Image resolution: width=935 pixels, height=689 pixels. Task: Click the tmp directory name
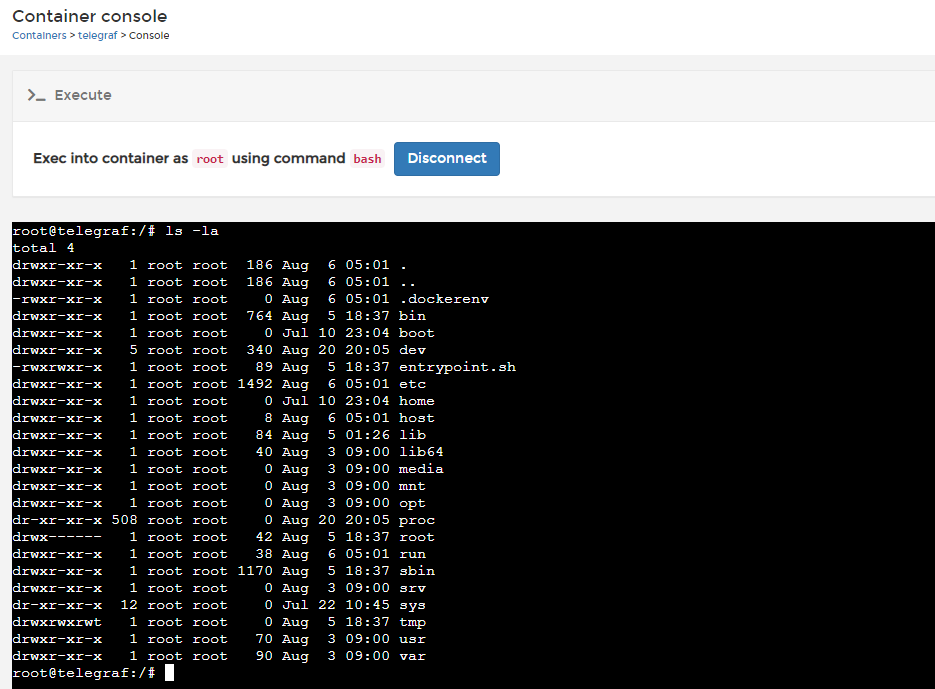coord(413,622)
